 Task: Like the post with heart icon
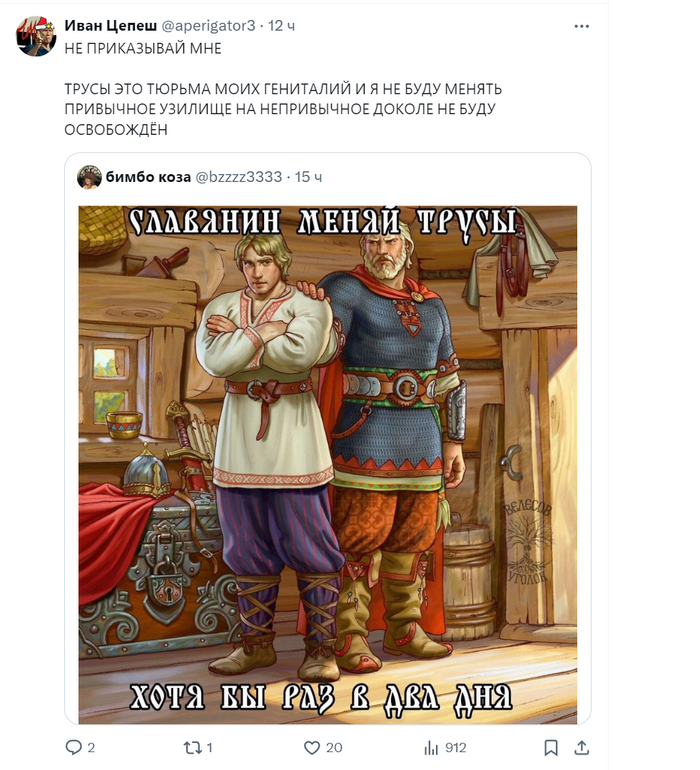312,748
